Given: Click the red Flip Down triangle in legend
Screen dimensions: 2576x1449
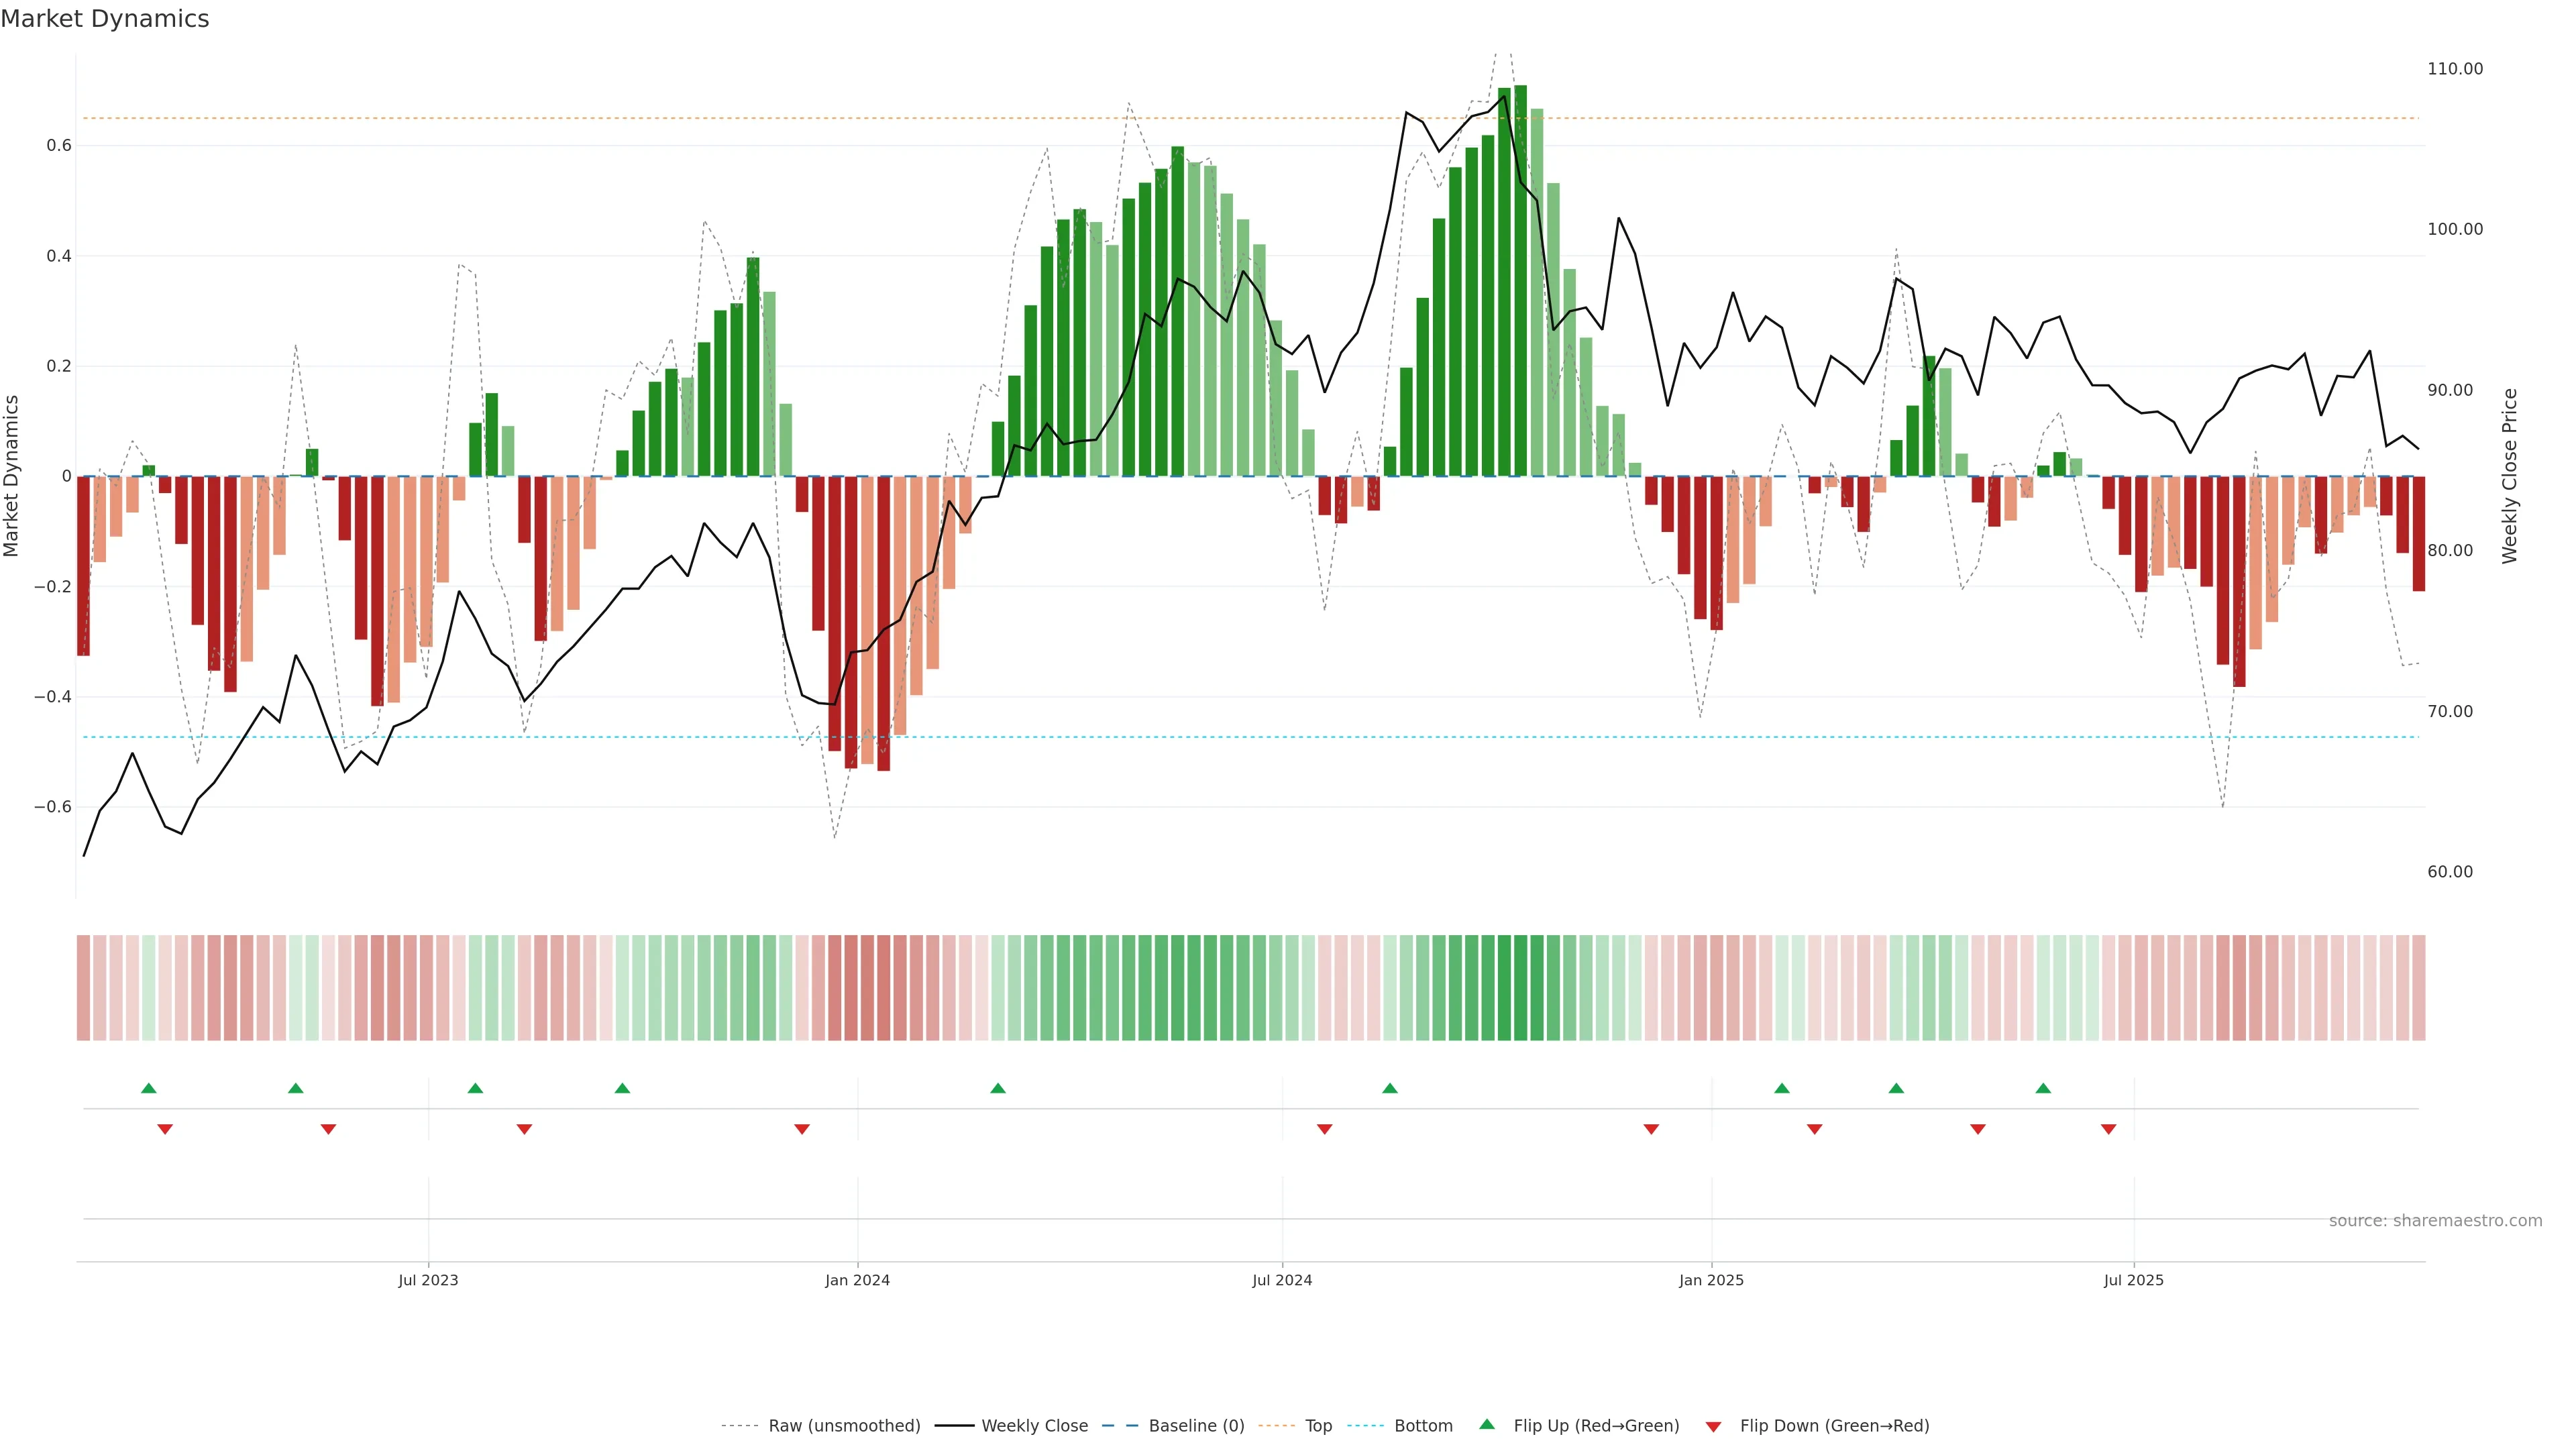Looking at the screenshot, I should pyautogui.click(x=1713, y=1426).
